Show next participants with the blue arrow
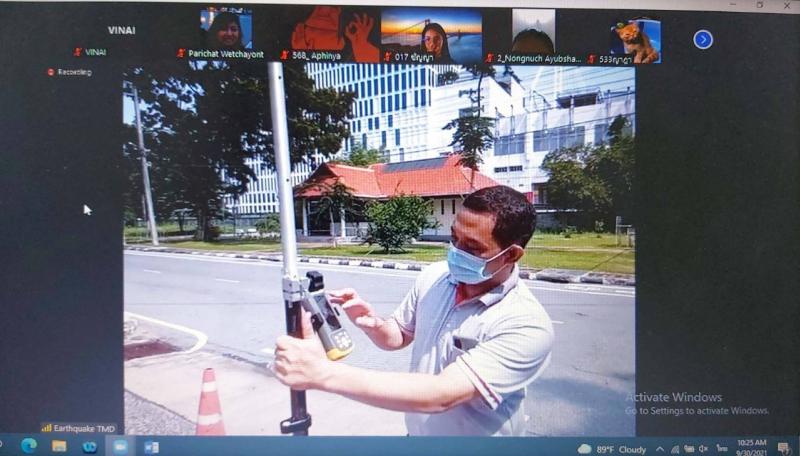Image resolution: width=800 pixels, height=456 pixels. pos(703,39)
